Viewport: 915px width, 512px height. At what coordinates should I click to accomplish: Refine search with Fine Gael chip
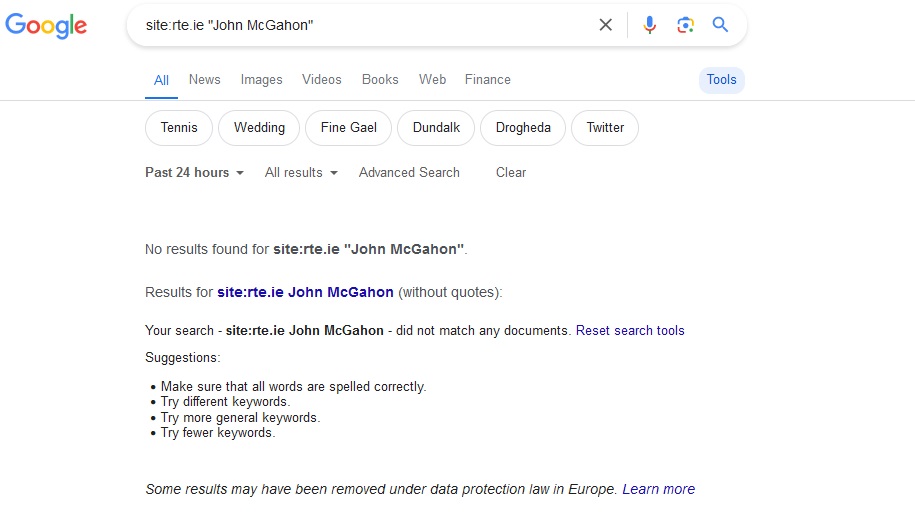click(x=348, y=128)
